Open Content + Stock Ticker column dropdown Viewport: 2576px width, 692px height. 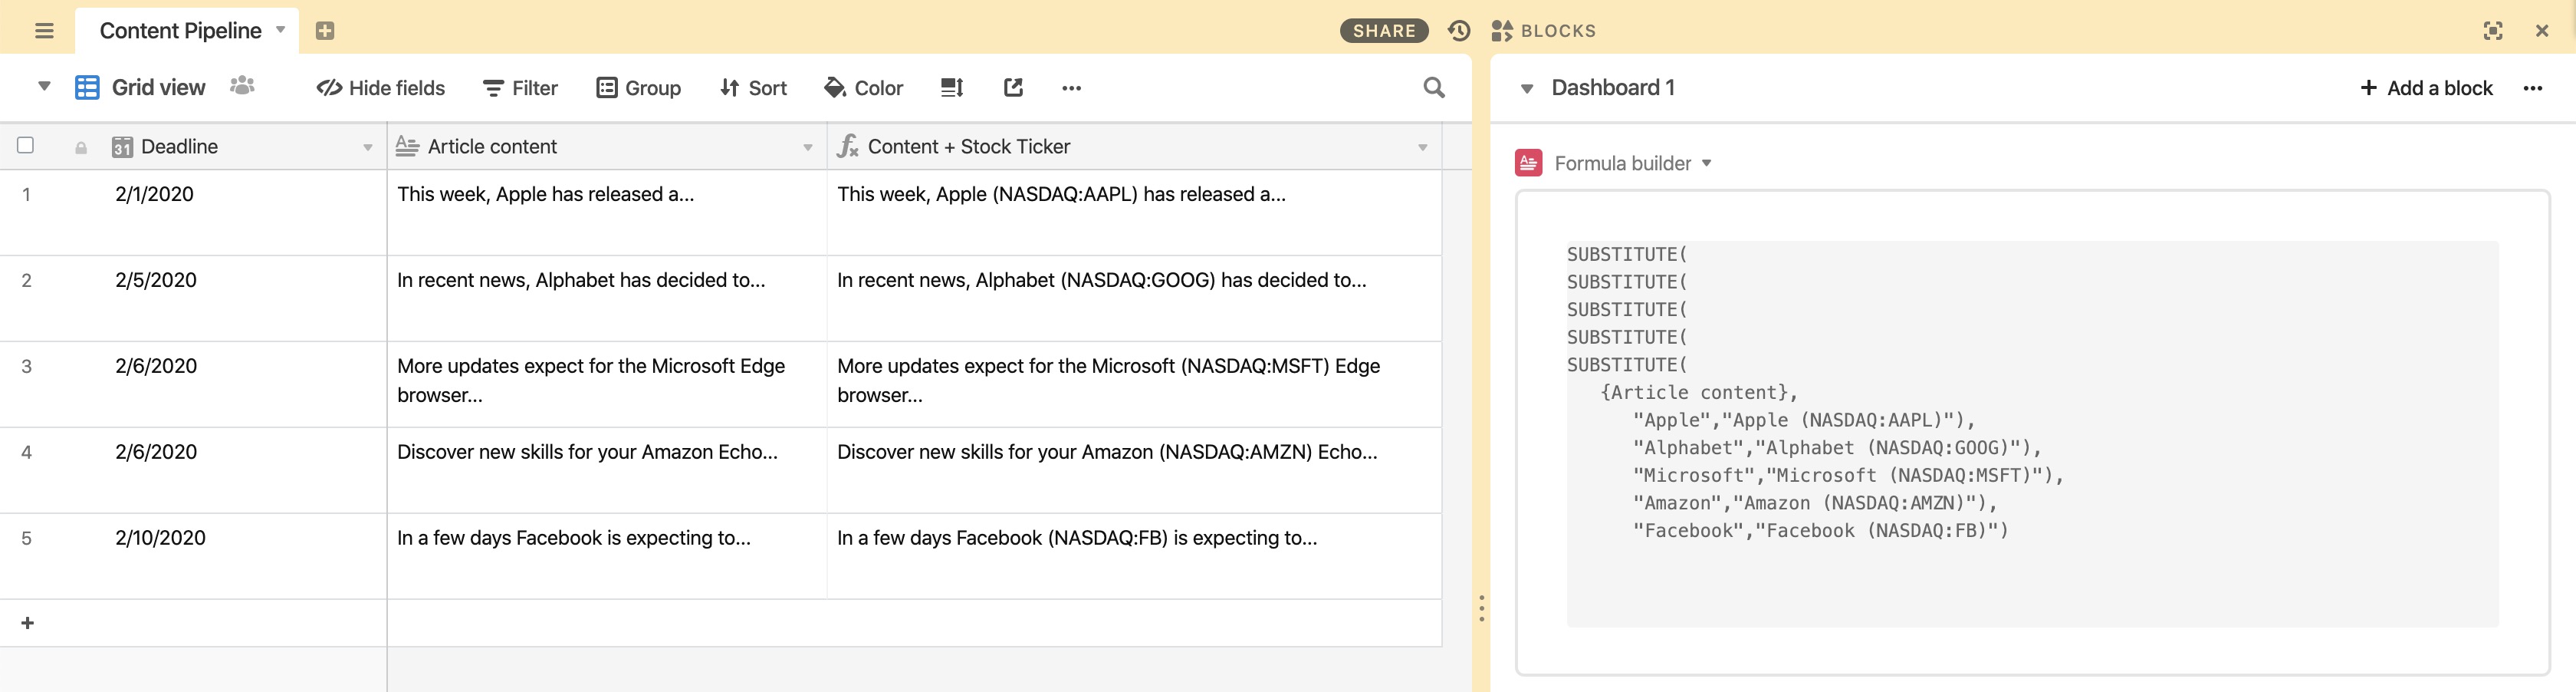(1422, 148)
